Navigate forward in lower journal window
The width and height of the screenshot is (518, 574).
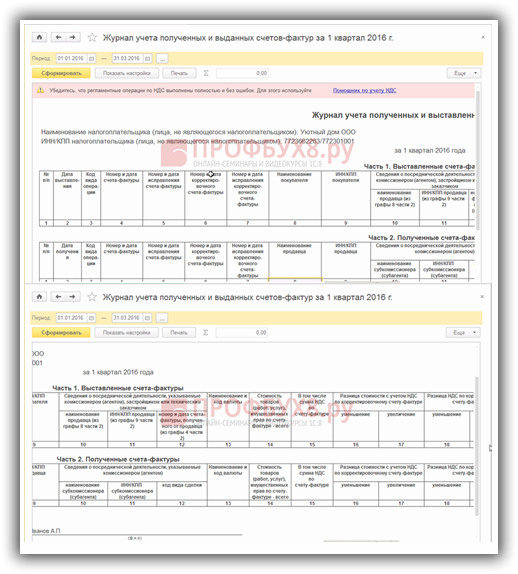point(72,297)
